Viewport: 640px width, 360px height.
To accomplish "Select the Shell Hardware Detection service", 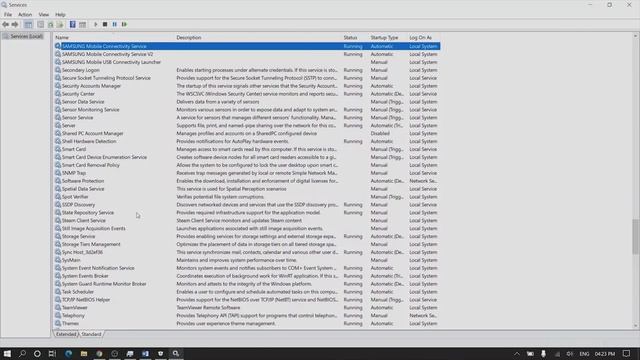I will pos(247,141).
